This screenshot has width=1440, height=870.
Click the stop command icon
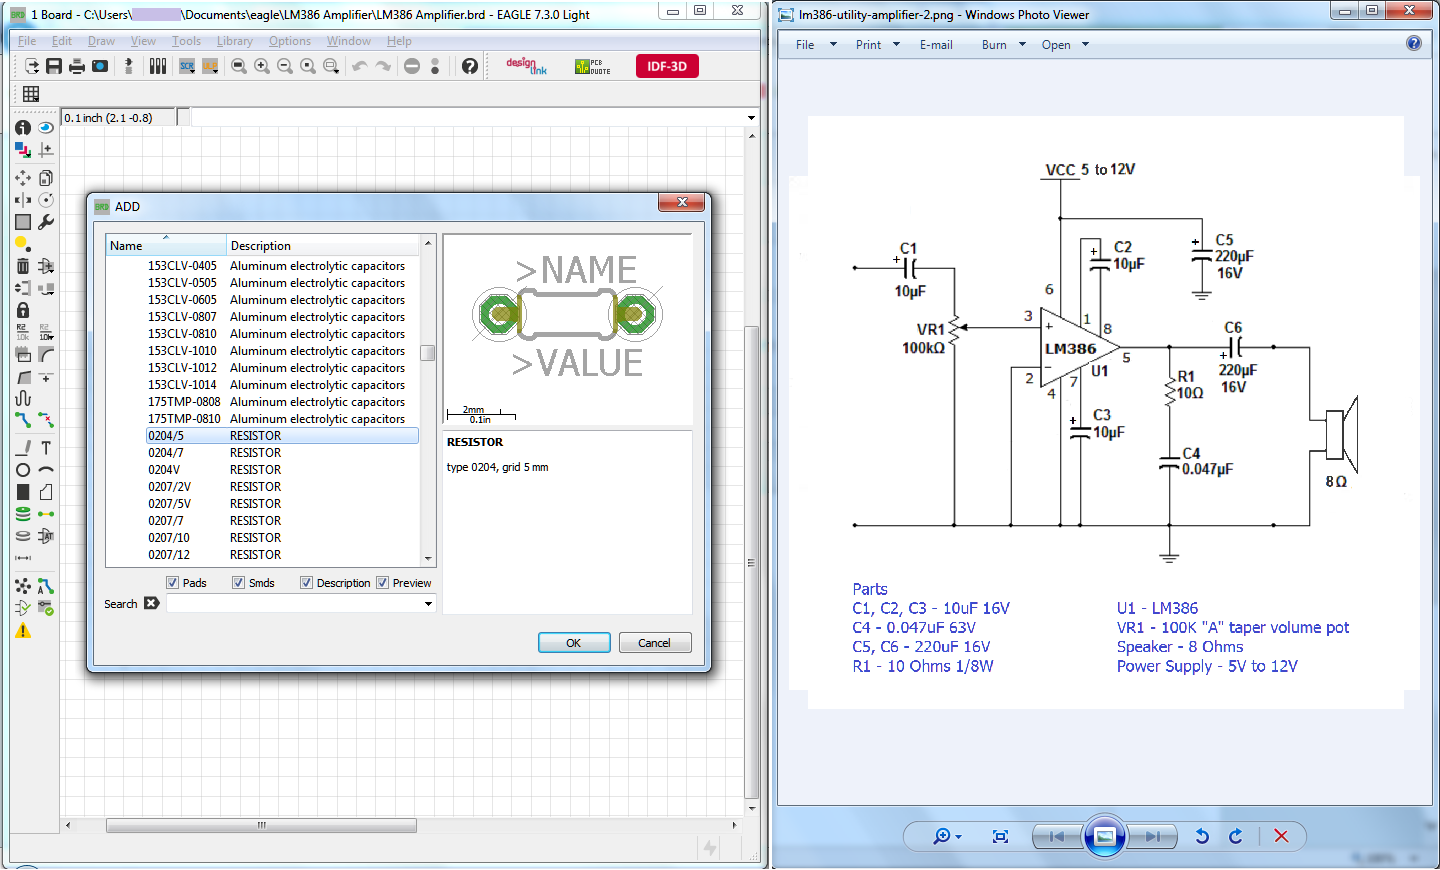pyautogui.click(x=412, y=66)
